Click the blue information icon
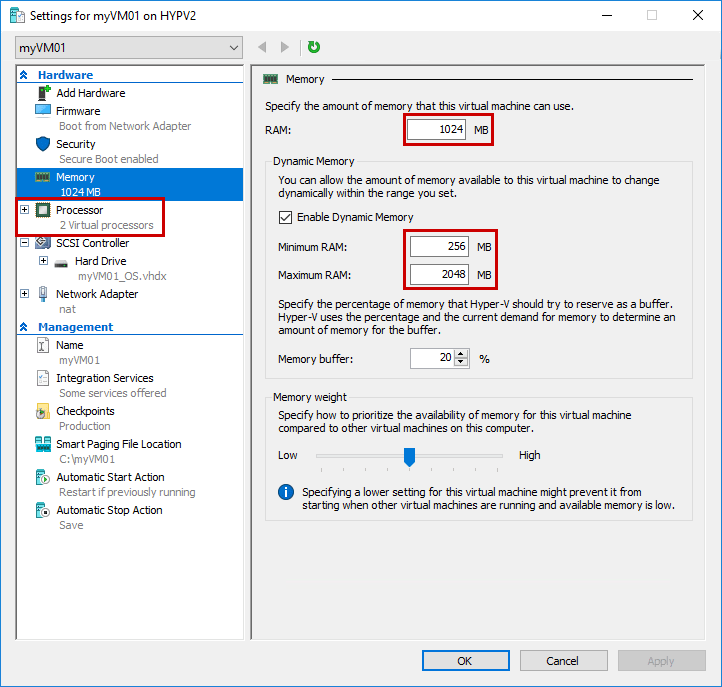This screenshot has width=722, height=687. [286, 492]
